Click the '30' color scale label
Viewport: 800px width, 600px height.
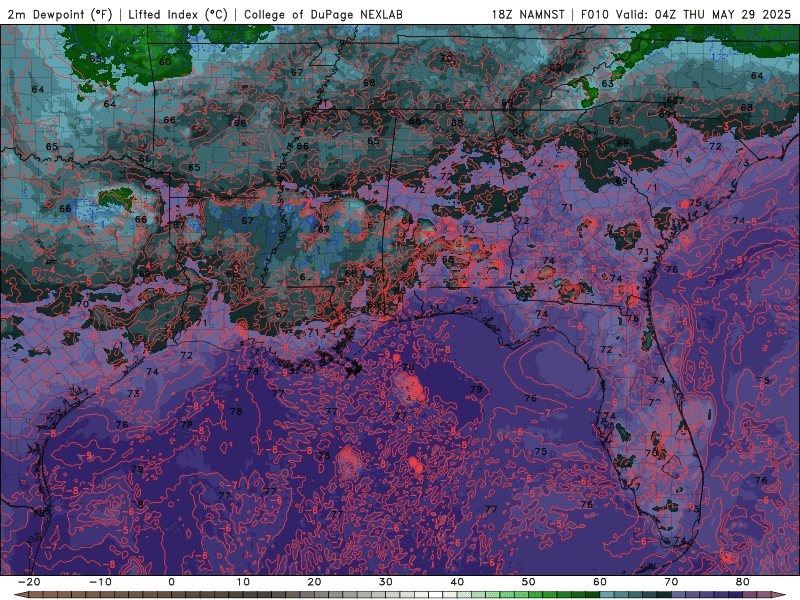(x=386, y=582)
